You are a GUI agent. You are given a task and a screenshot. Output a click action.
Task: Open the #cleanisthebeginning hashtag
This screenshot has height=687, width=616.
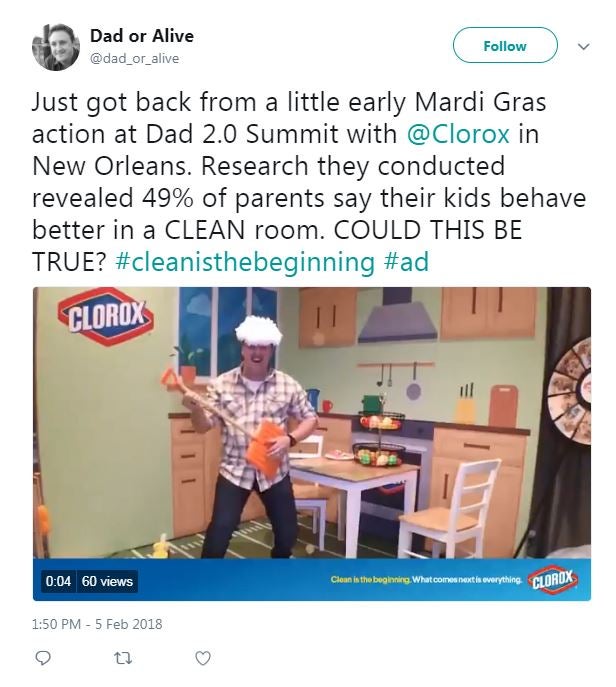[245, 262]
